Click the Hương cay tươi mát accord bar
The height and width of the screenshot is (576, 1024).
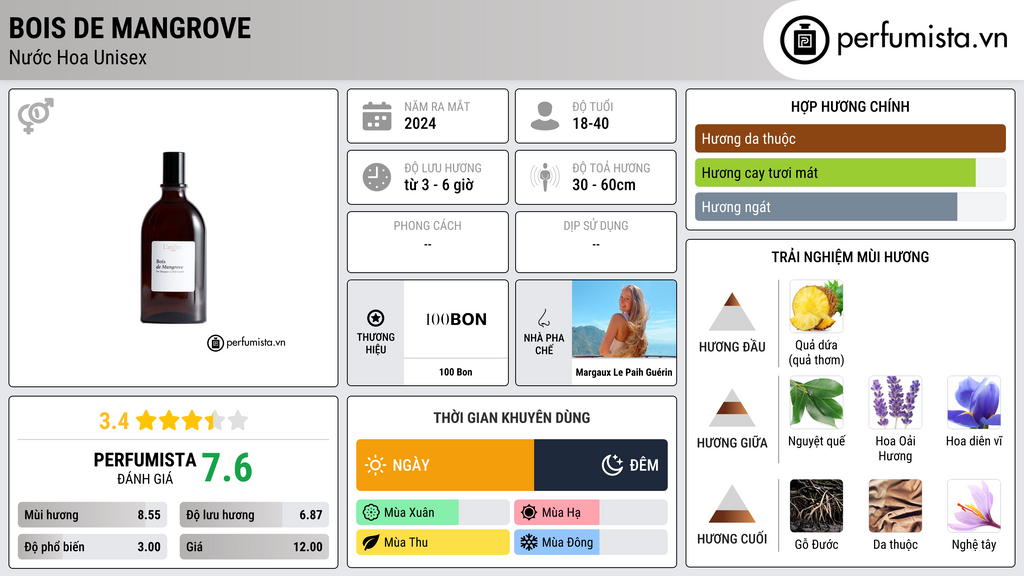[x=850, y=173]
